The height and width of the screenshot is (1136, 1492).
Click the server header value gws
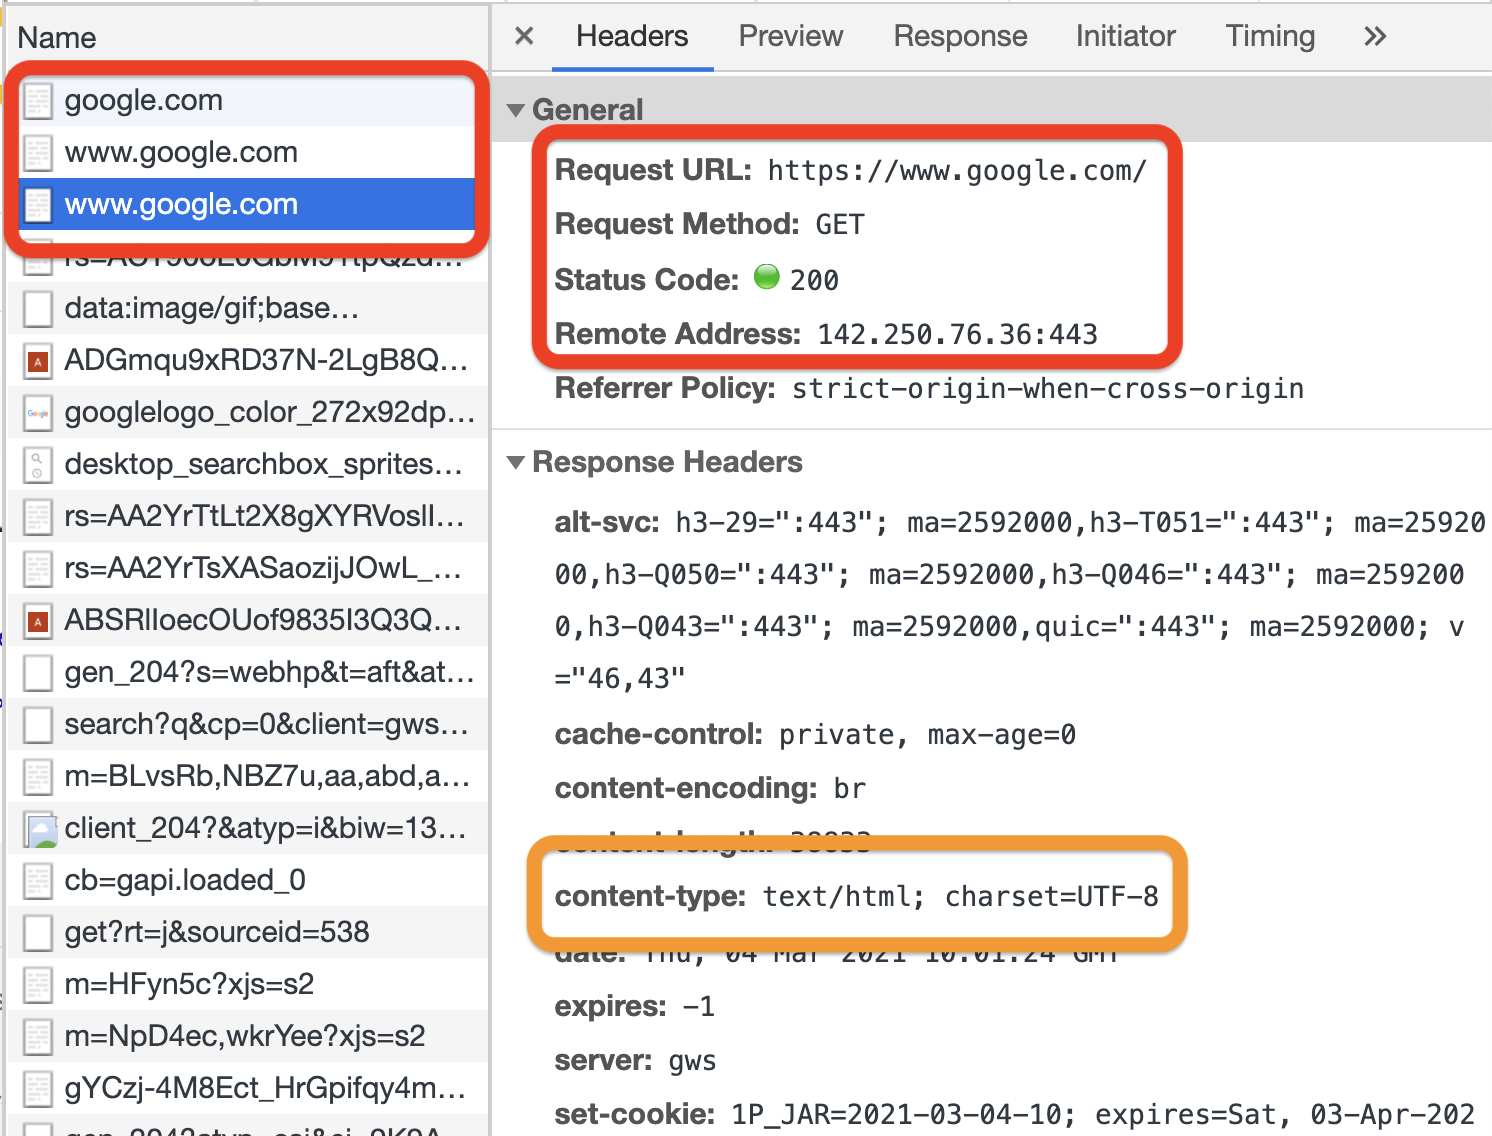coord(692,1061)
